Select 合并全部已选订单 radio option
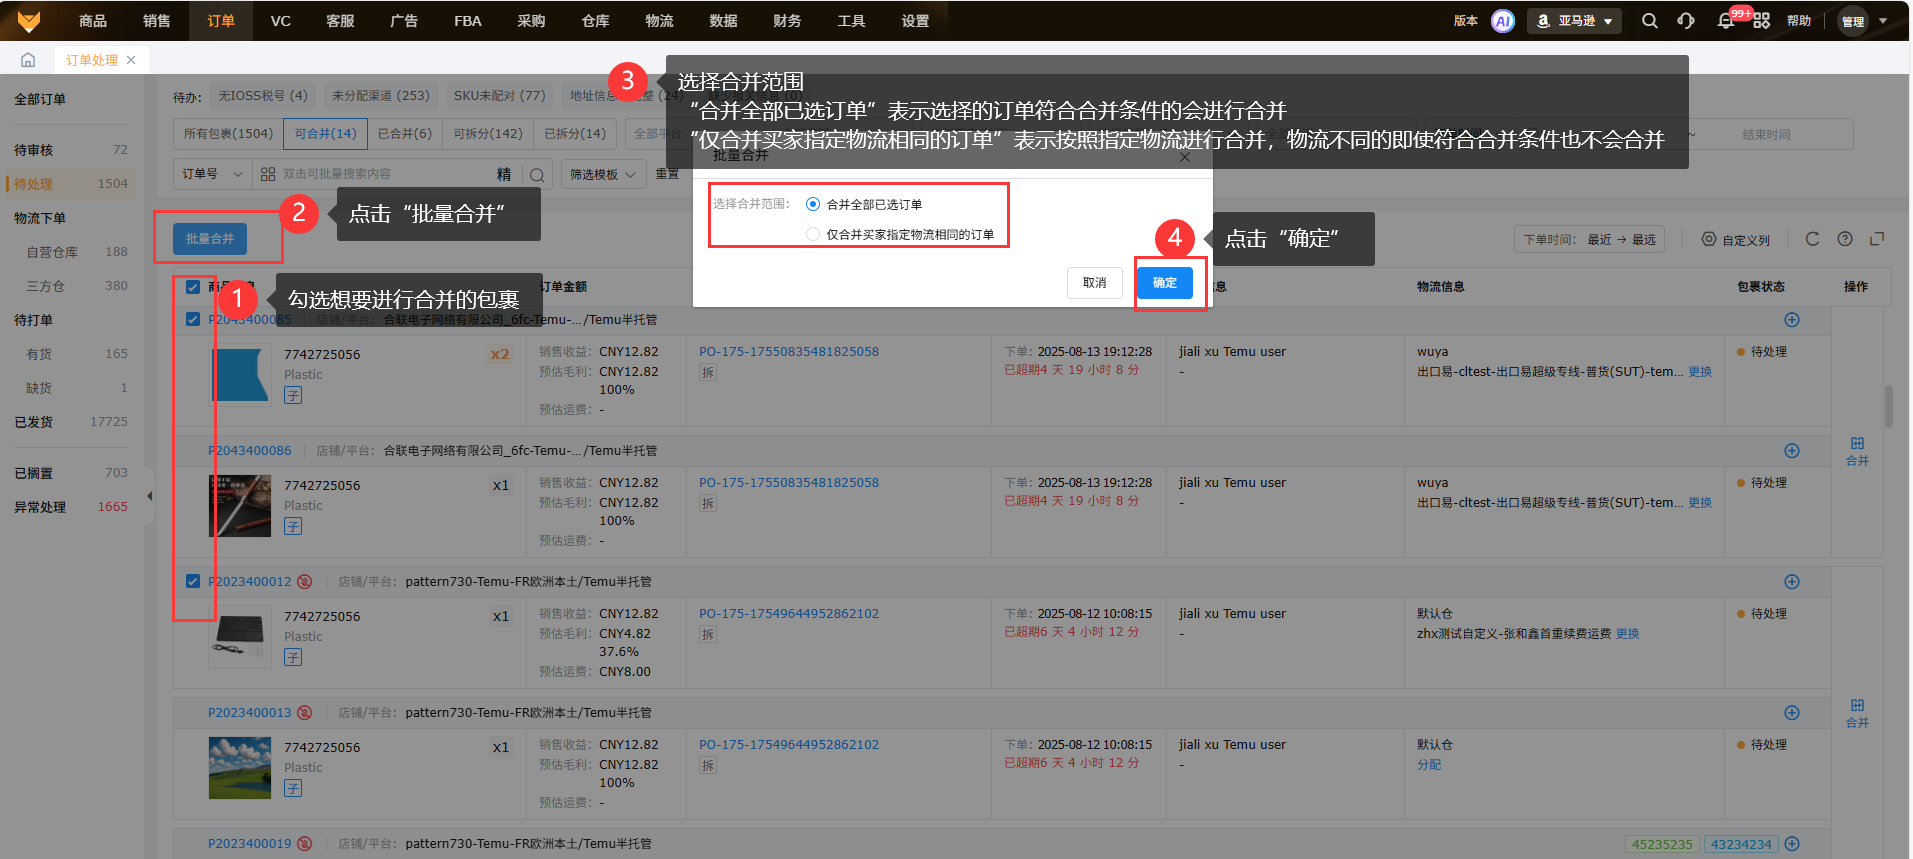The width and height of the screenshot is (1913, 859). (x=813, y=204)
